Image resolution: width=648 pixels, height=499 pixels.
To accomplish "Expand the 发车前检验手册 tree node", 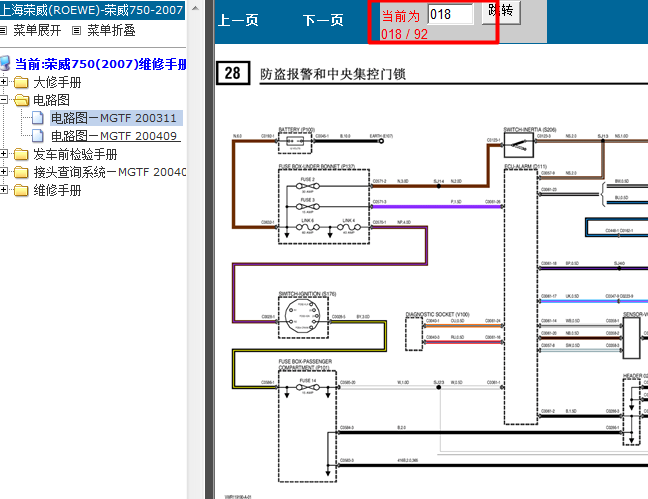I will [x=3, y=154].
